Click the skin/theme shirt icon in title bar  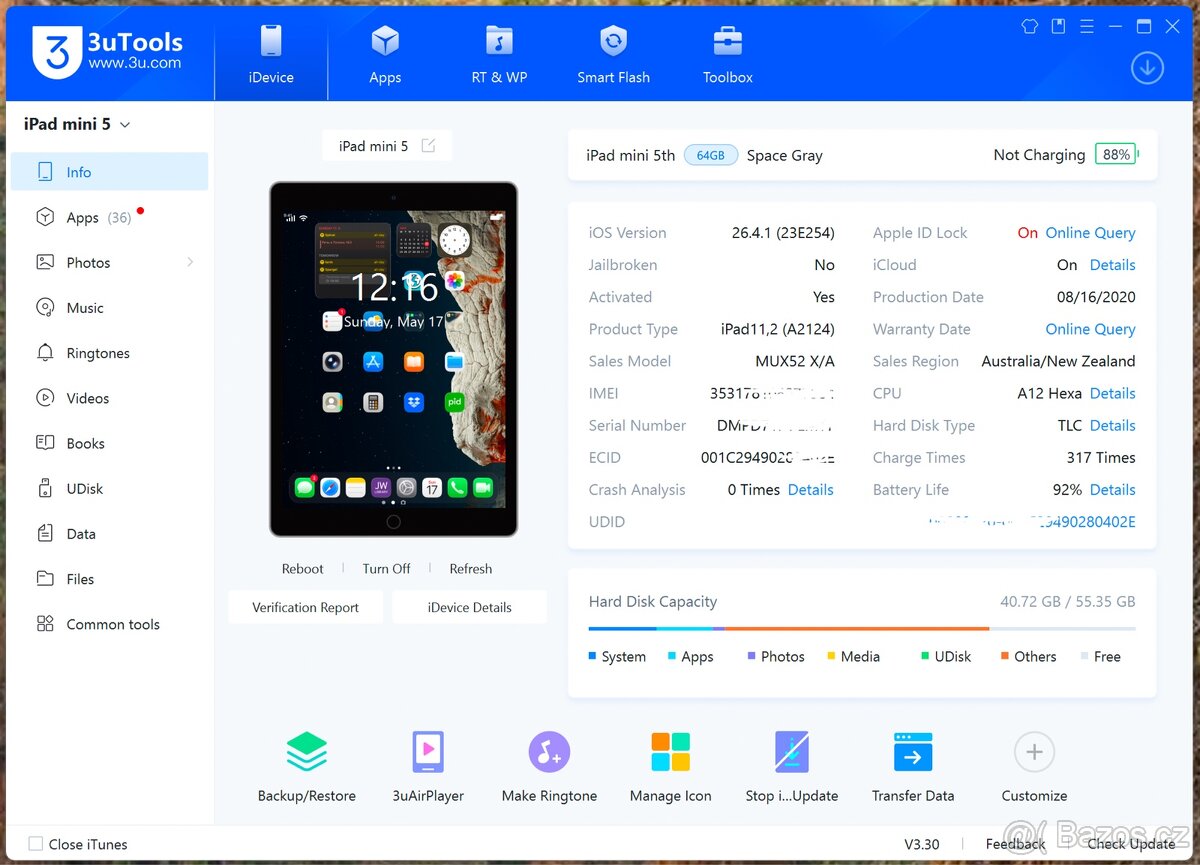pos(1029,26)
